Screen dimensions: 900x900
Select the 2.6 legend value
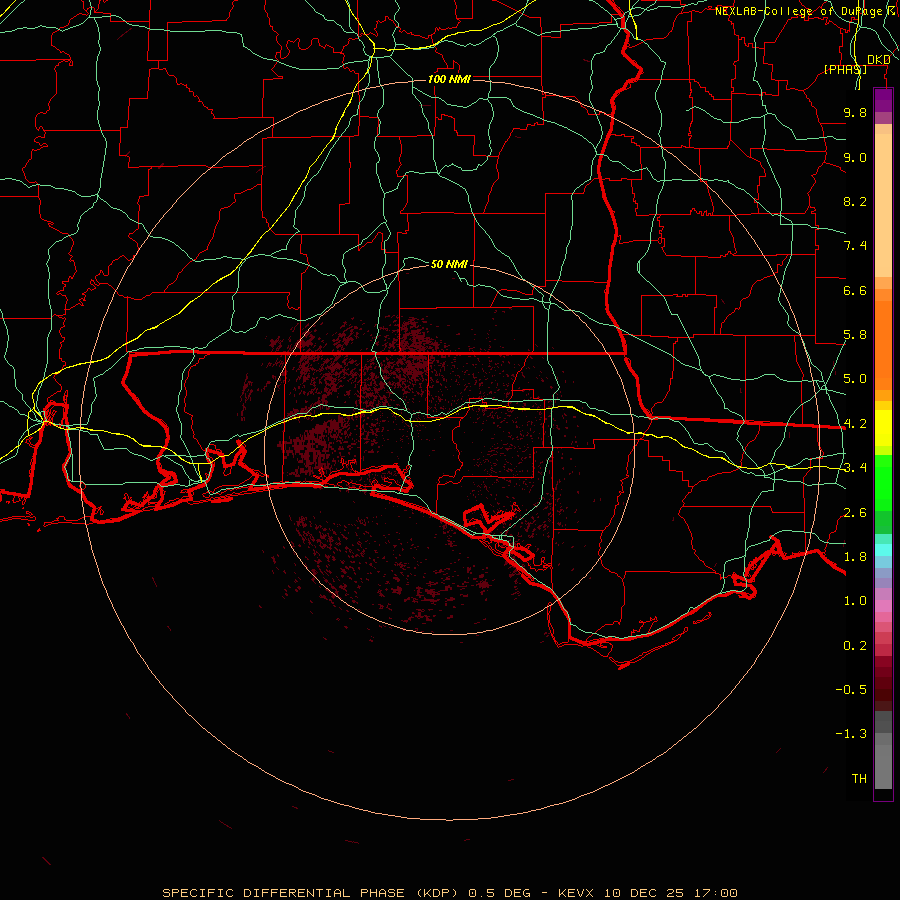[855, 513]
